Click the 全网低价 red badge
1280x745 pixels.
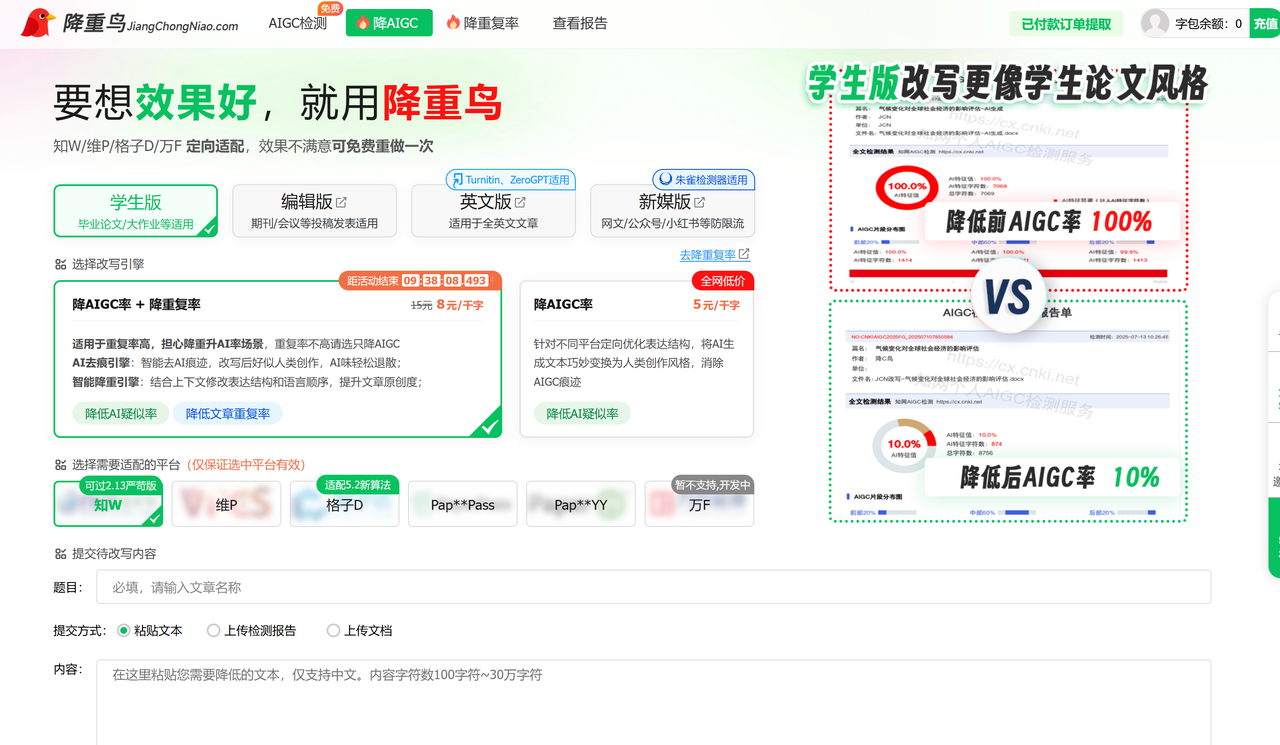click(x=723, y=281)
